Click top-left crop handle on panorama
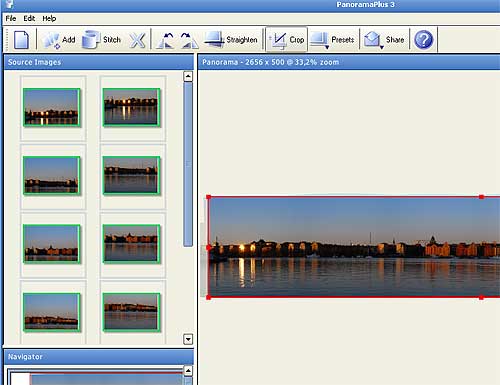 [209, 197]
